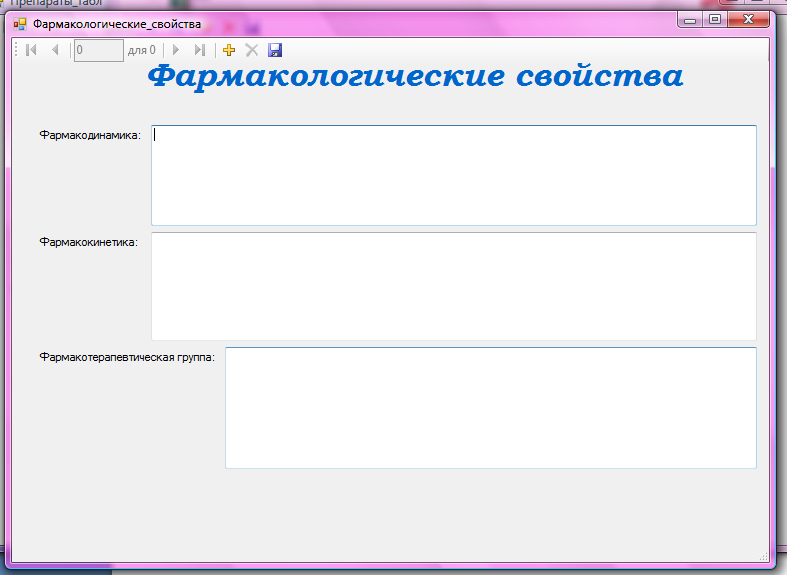Move to next record arrow
The height and width of the screenshot is (575, 787).
tap(176, 50)
